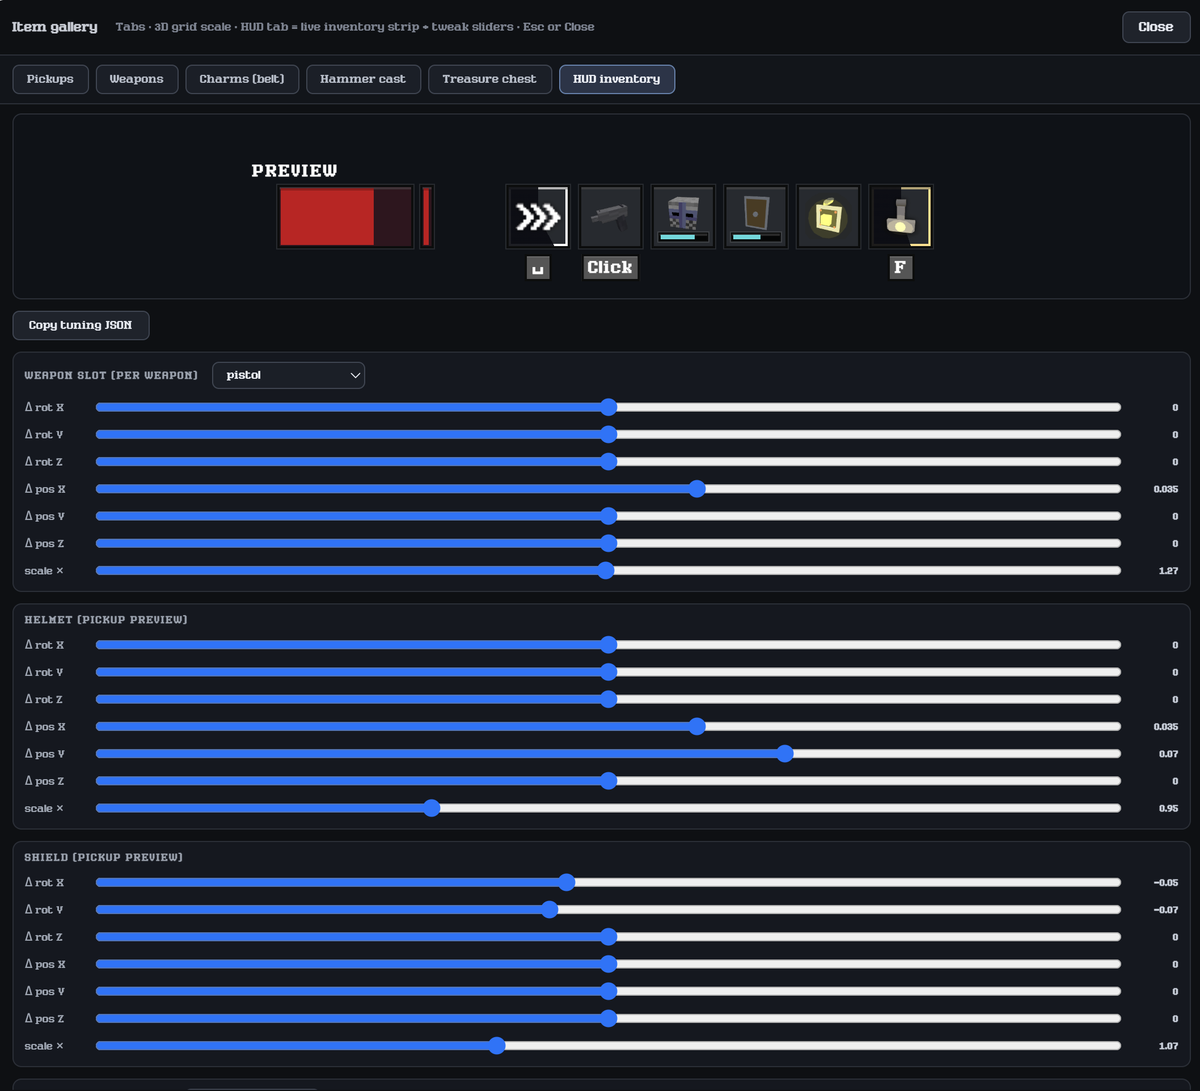Click the 'SHIELD (PICKUP PREVIEW)' heading

click(x=103, y=857)
